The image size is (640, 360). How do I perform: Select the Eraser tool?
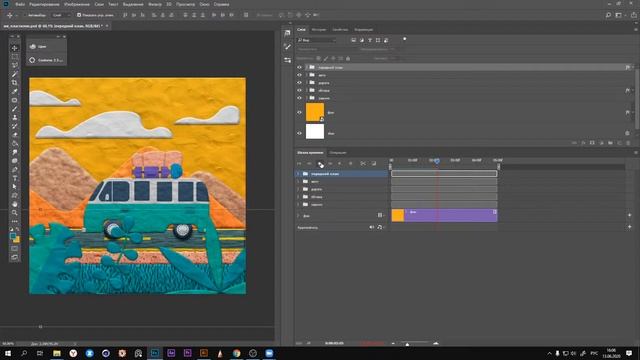click(x=15, y=135)
